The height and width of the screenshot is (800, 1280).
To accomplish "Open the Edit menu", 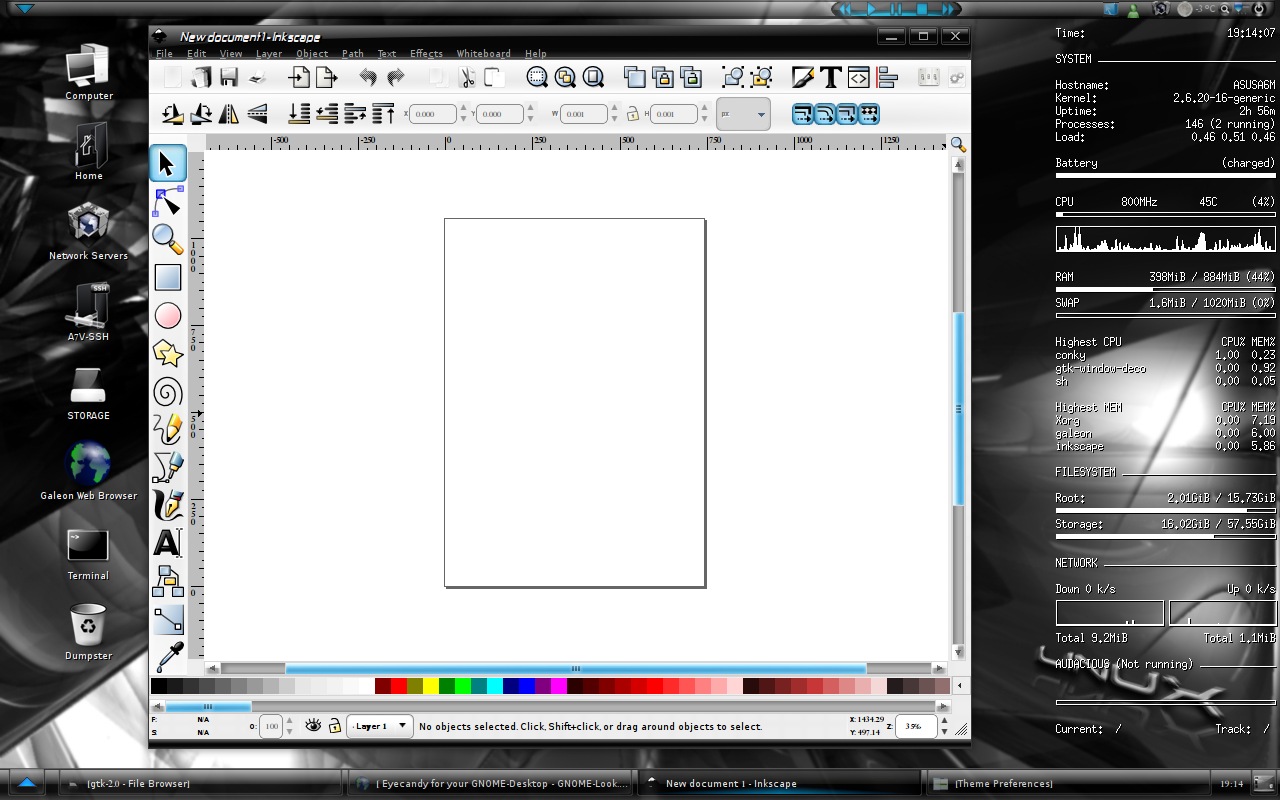I will 196,54.
